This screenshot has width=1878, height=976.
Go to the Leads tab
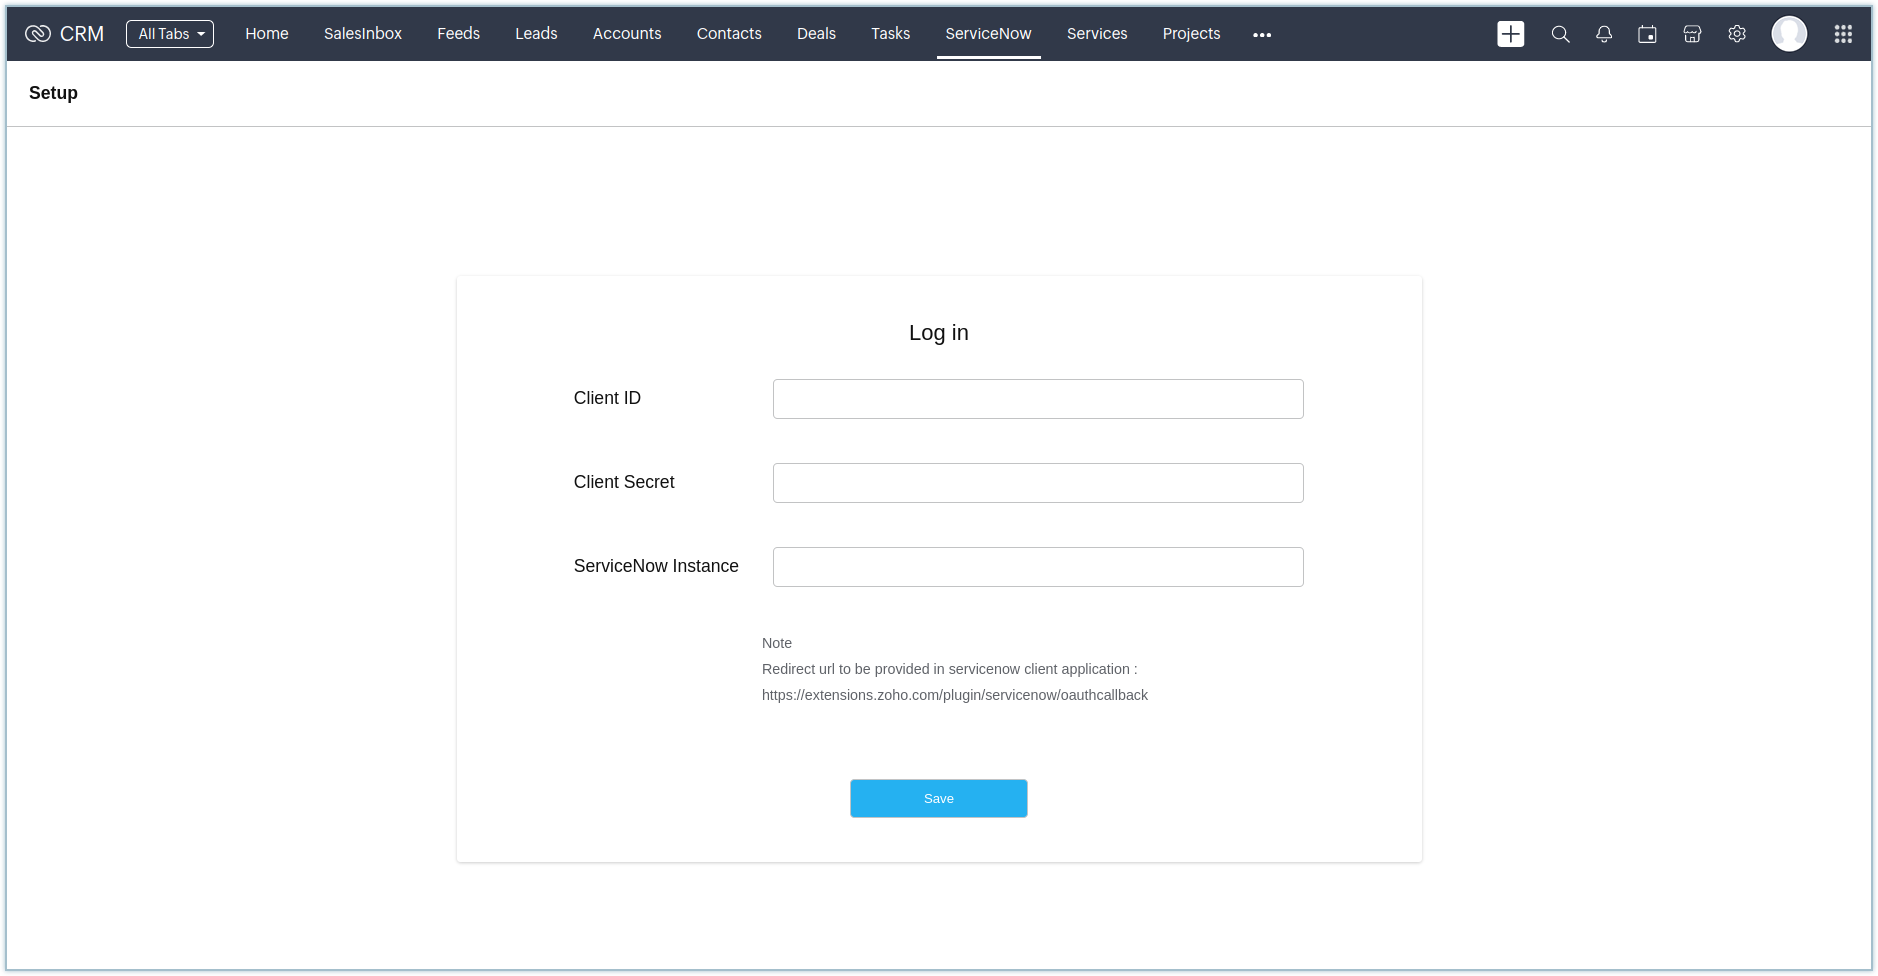536,34
